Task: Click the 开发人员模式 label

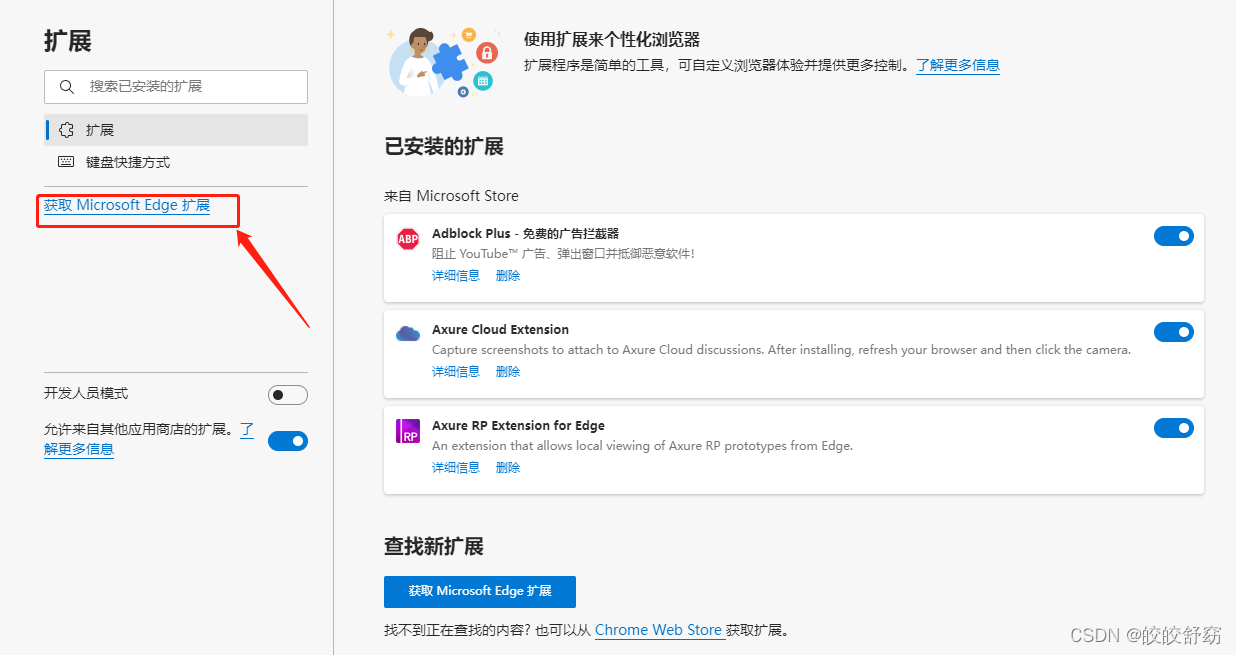Action: [x=86, y=394]
